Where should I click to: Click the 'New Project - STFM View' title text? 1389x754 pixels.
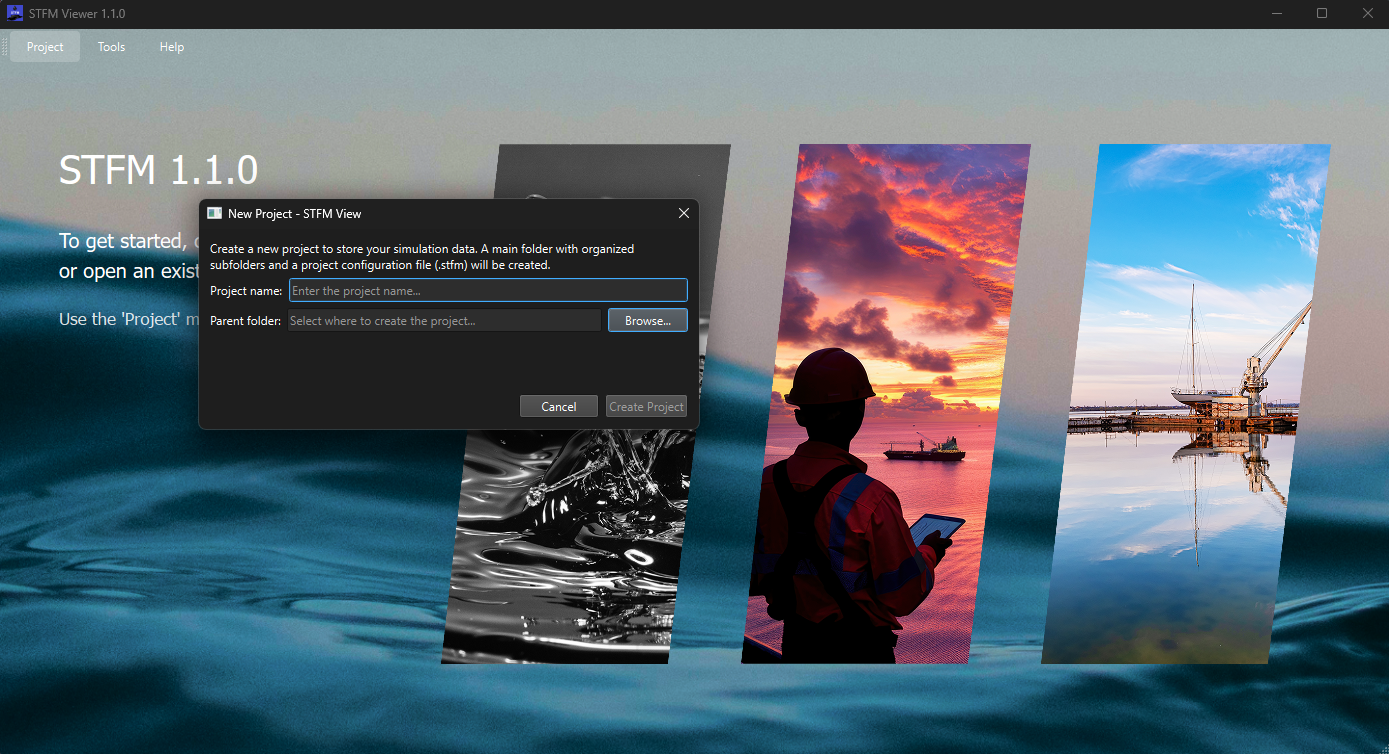point(295,213)
